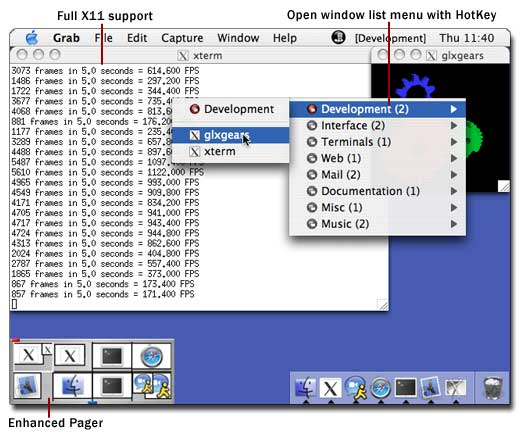
Task: Click the large X window thumbnail in pager
Action: [28, 355]
